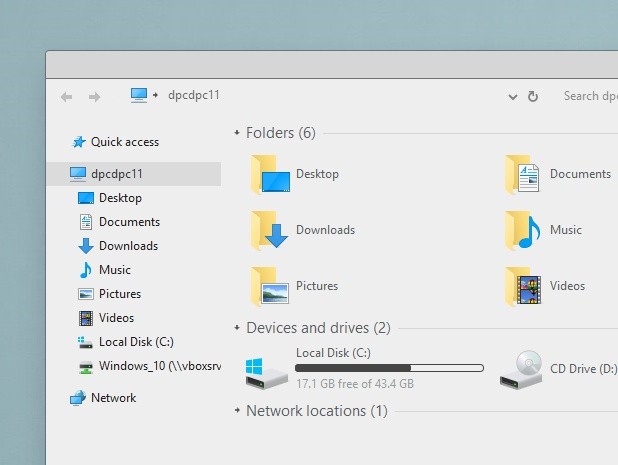The image size is (618, 465).
Task: Click the sidebar Network globe icon
Action: [x=78, y=398]
